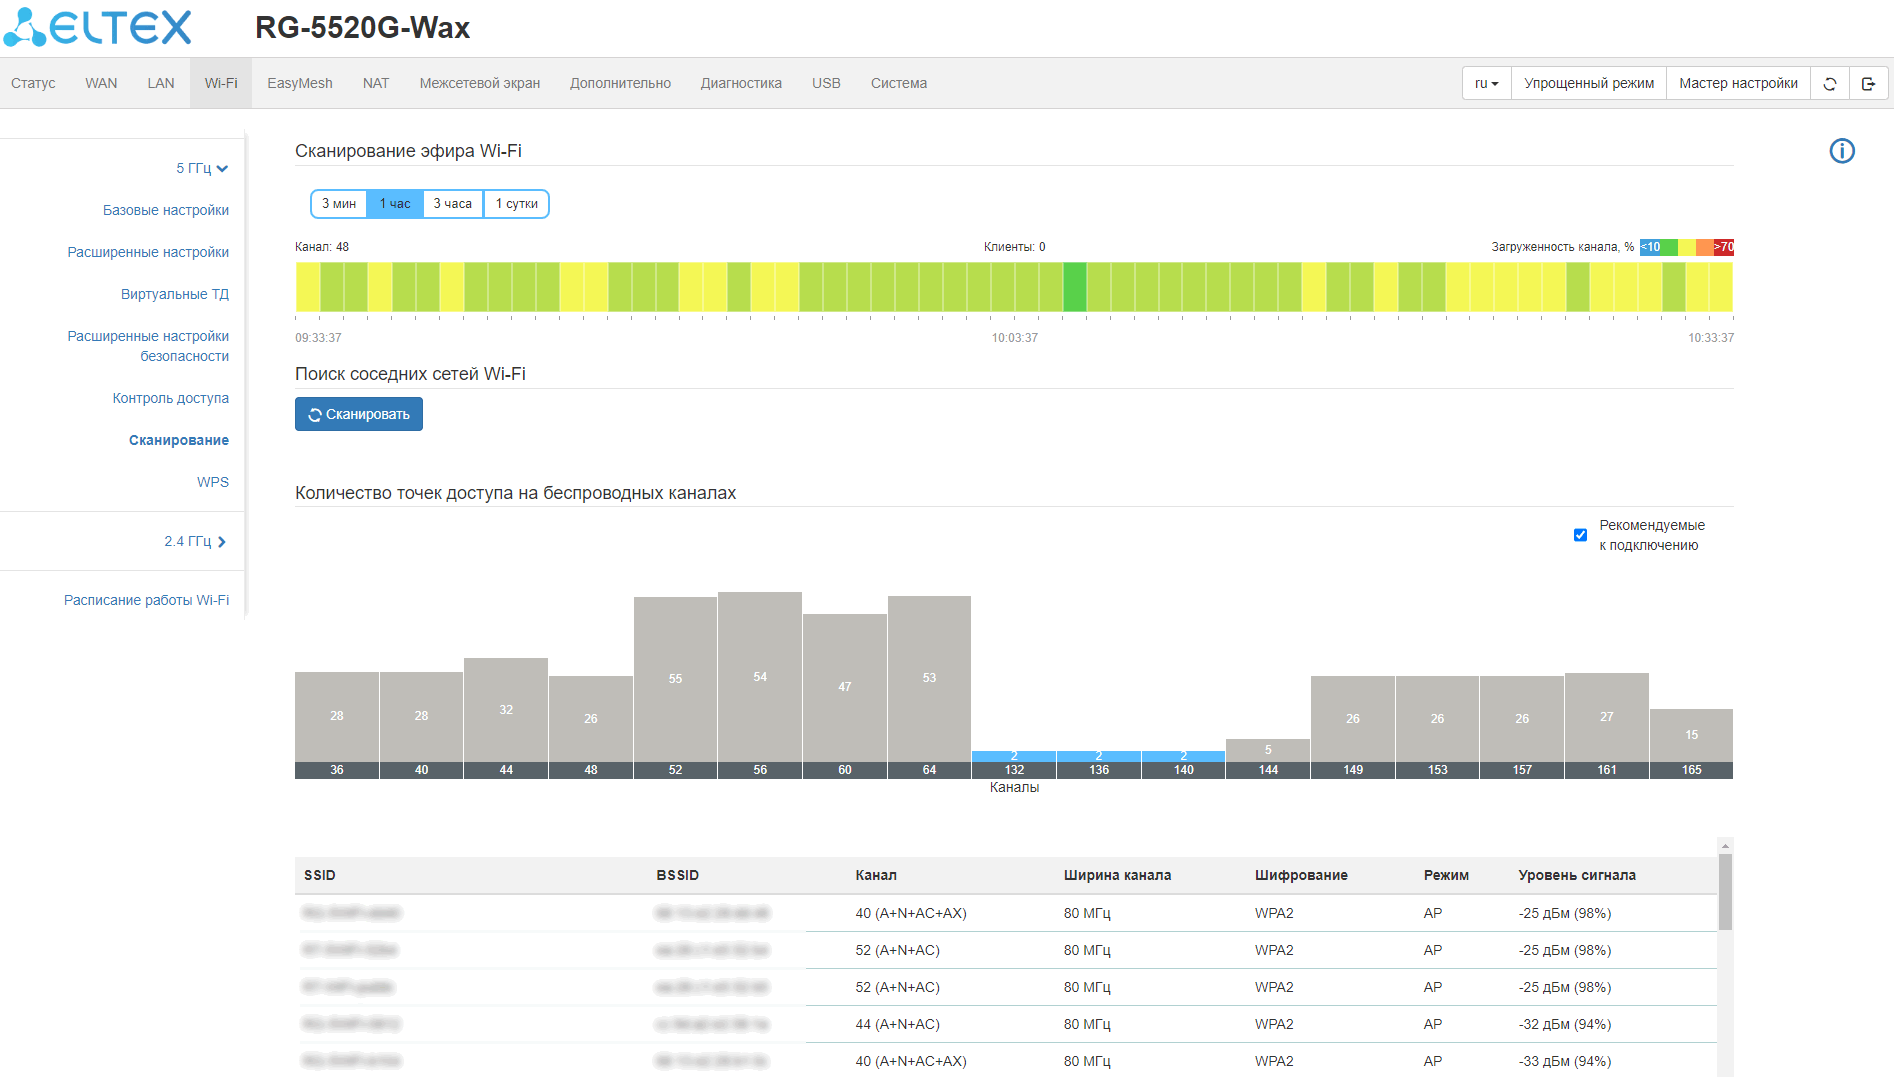Uncheck the recommended channels checkbox

pyautogui.click(x=1580, y=535)
